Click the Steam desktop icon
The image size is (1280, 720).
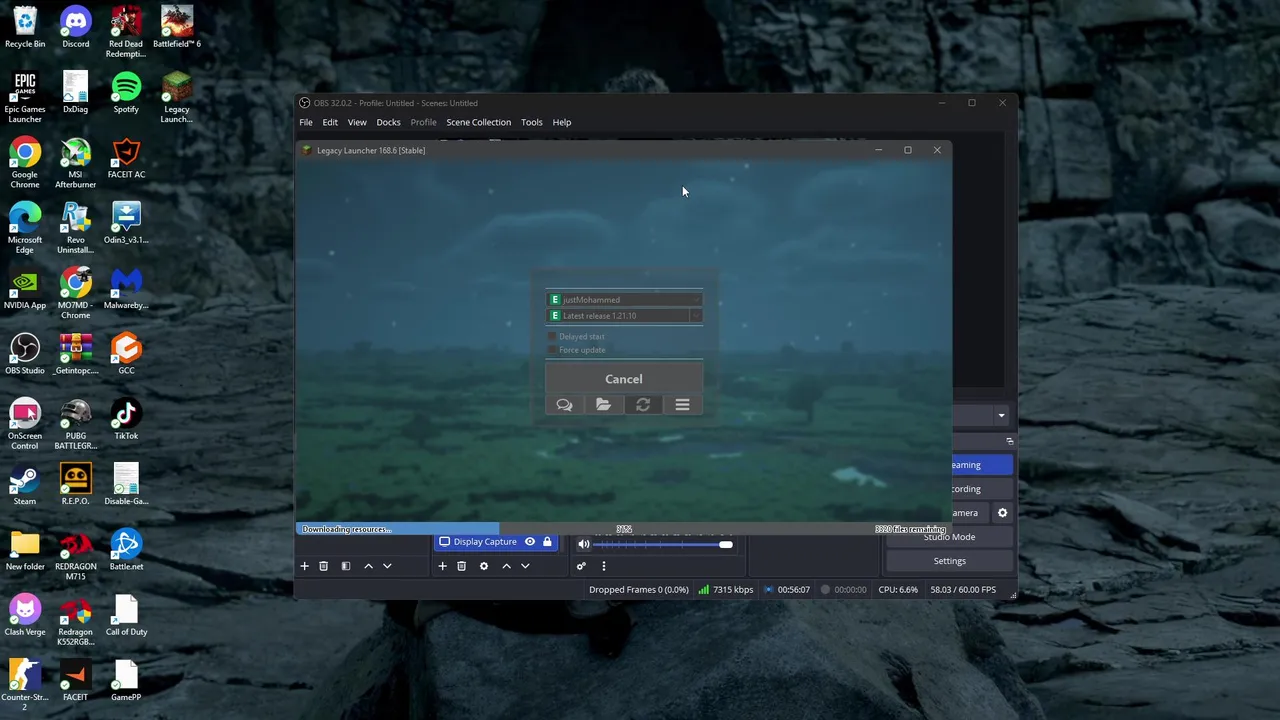(x=25, y=485)
